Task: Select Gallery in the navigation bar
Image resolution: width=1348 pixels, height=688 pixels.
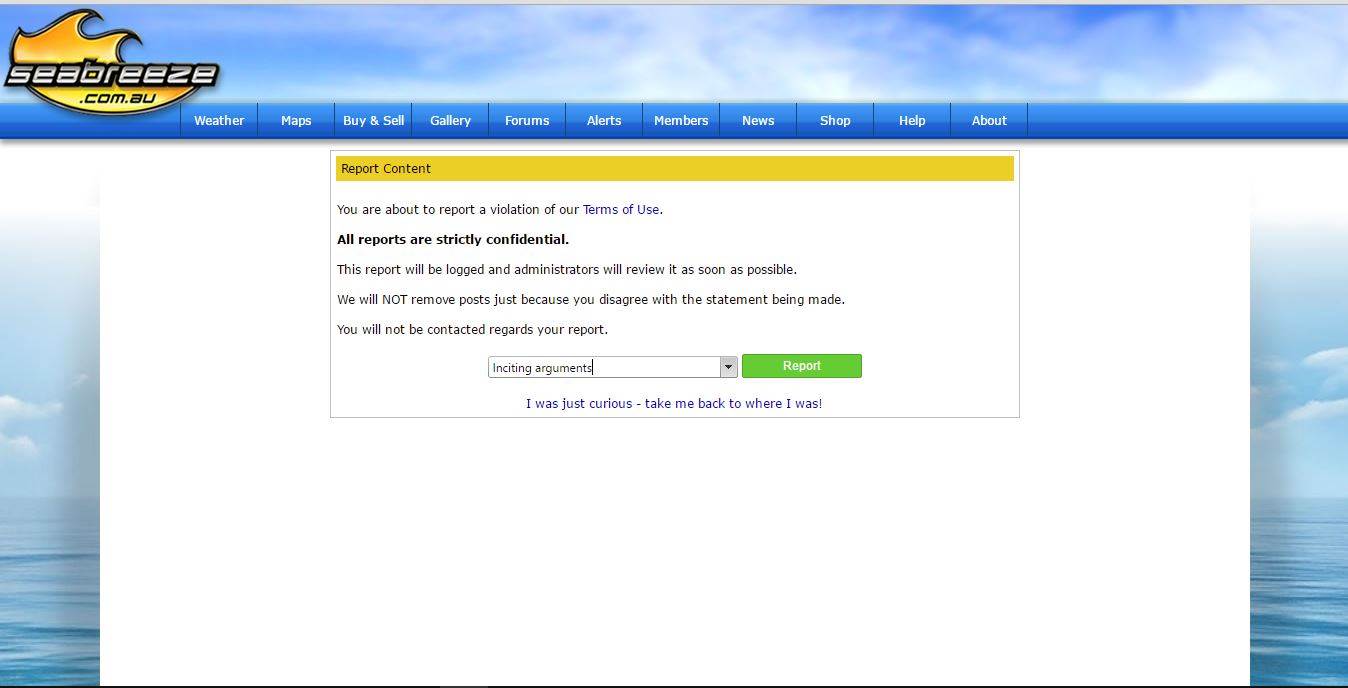Action: click(x=450, y=120)
